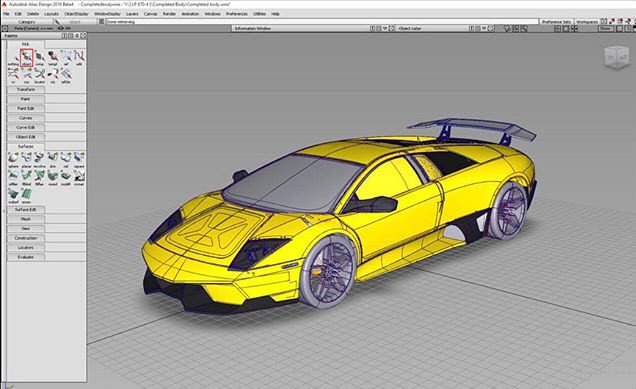Expand the Surface Edit palette shelf
The width and height of the screenshot is (636, 389).
26,210
